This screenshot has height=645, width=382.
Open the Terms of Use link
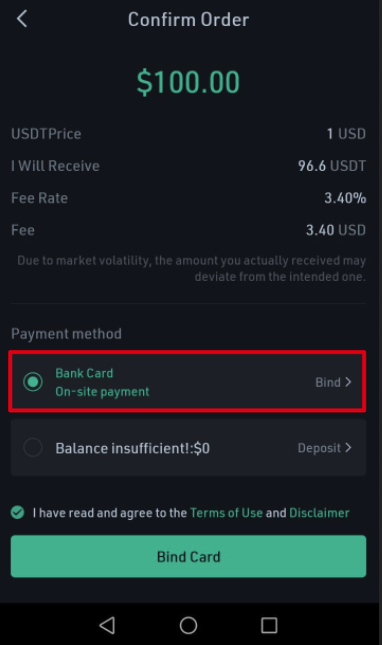[226, 513]
